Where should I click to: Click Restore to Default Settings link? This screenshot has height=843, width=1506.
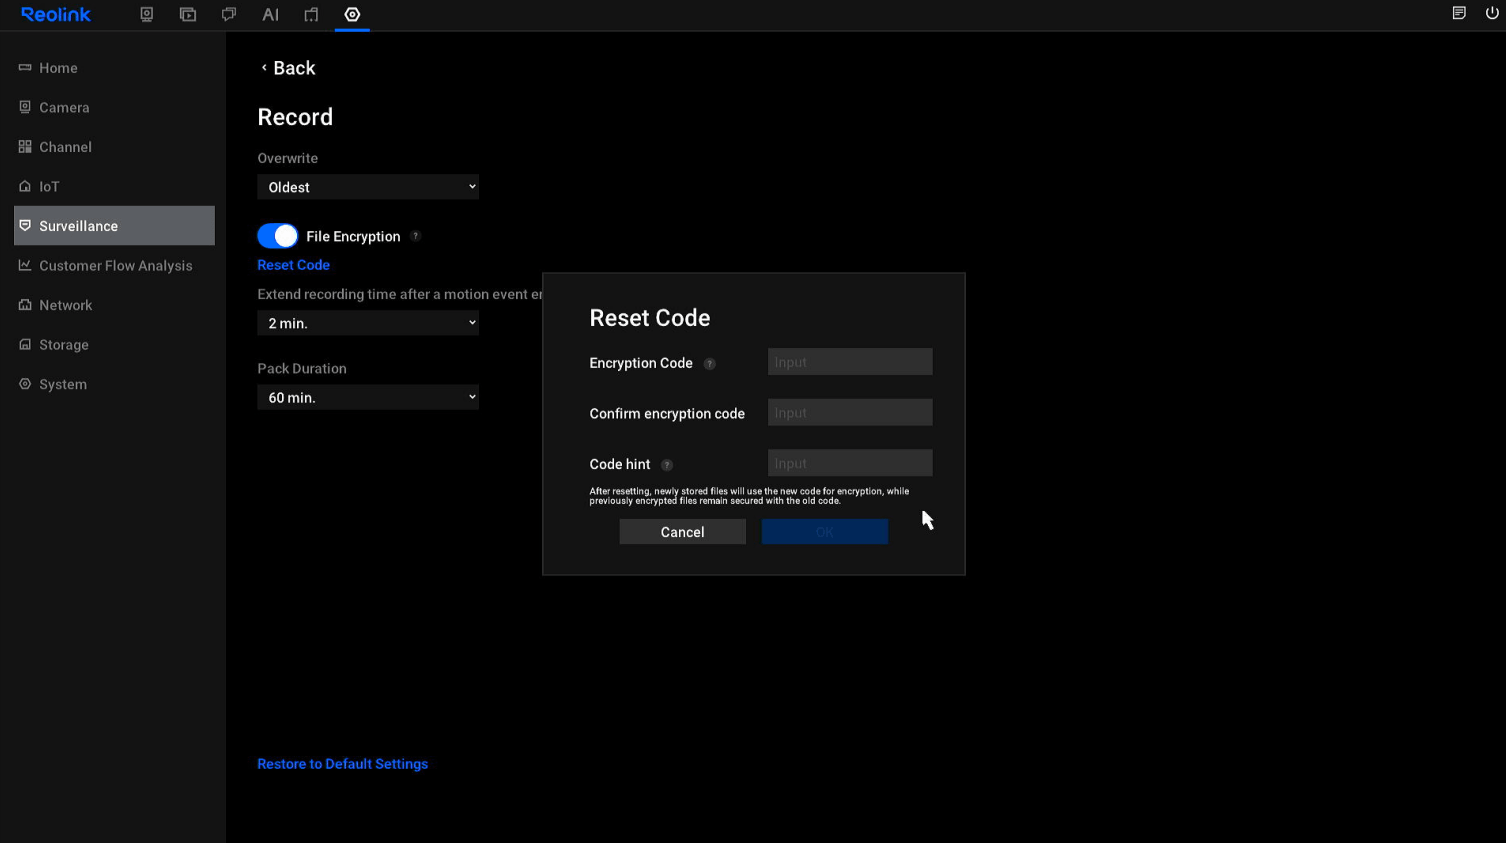pyautogui.click(x=342, y=764)
